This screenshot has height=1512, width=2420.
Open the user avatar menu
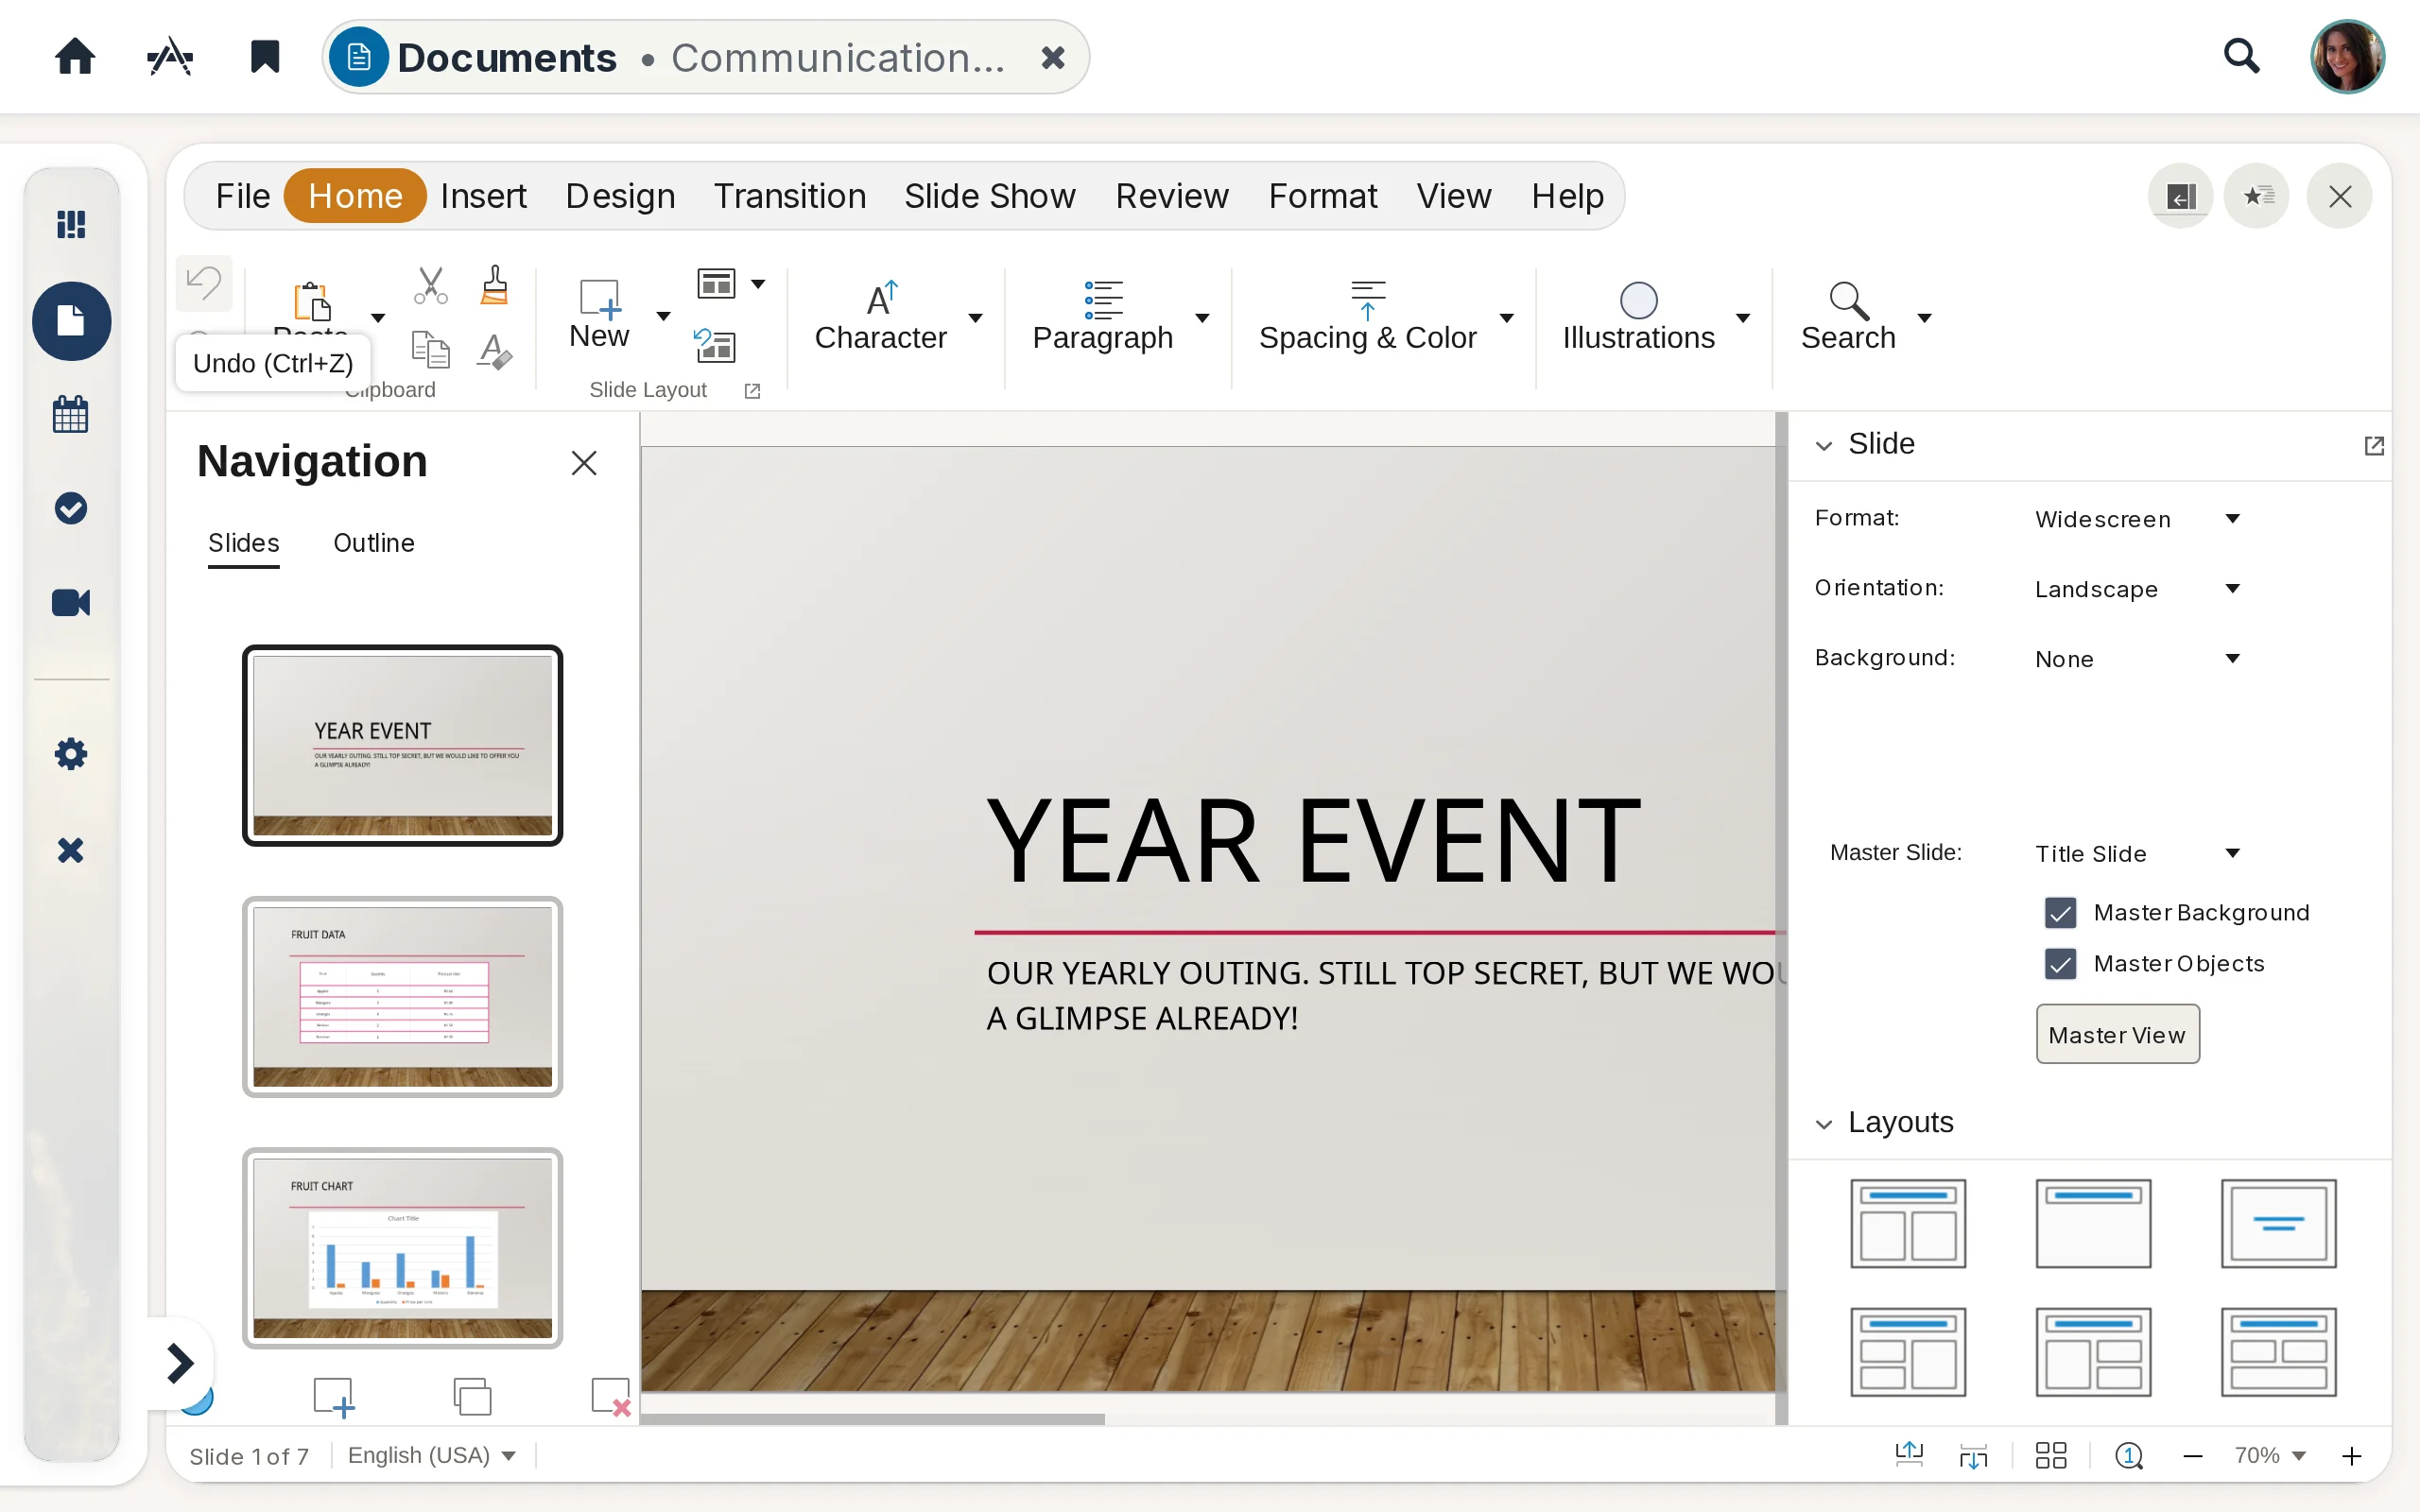[2347, 57]
